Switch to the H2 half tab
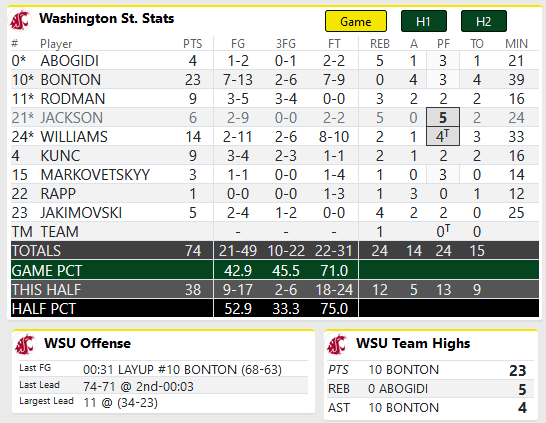The height and width of the screenshot is (423, 546). point(484,21)
